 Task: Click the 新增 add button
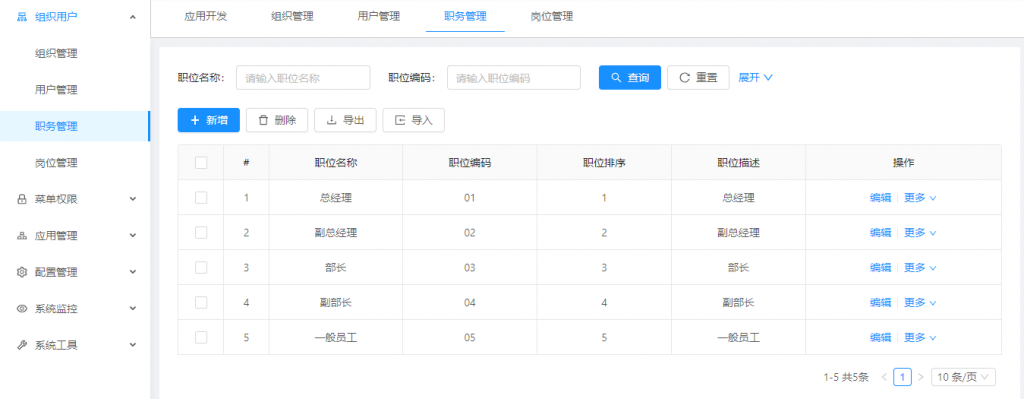[208, 120]
